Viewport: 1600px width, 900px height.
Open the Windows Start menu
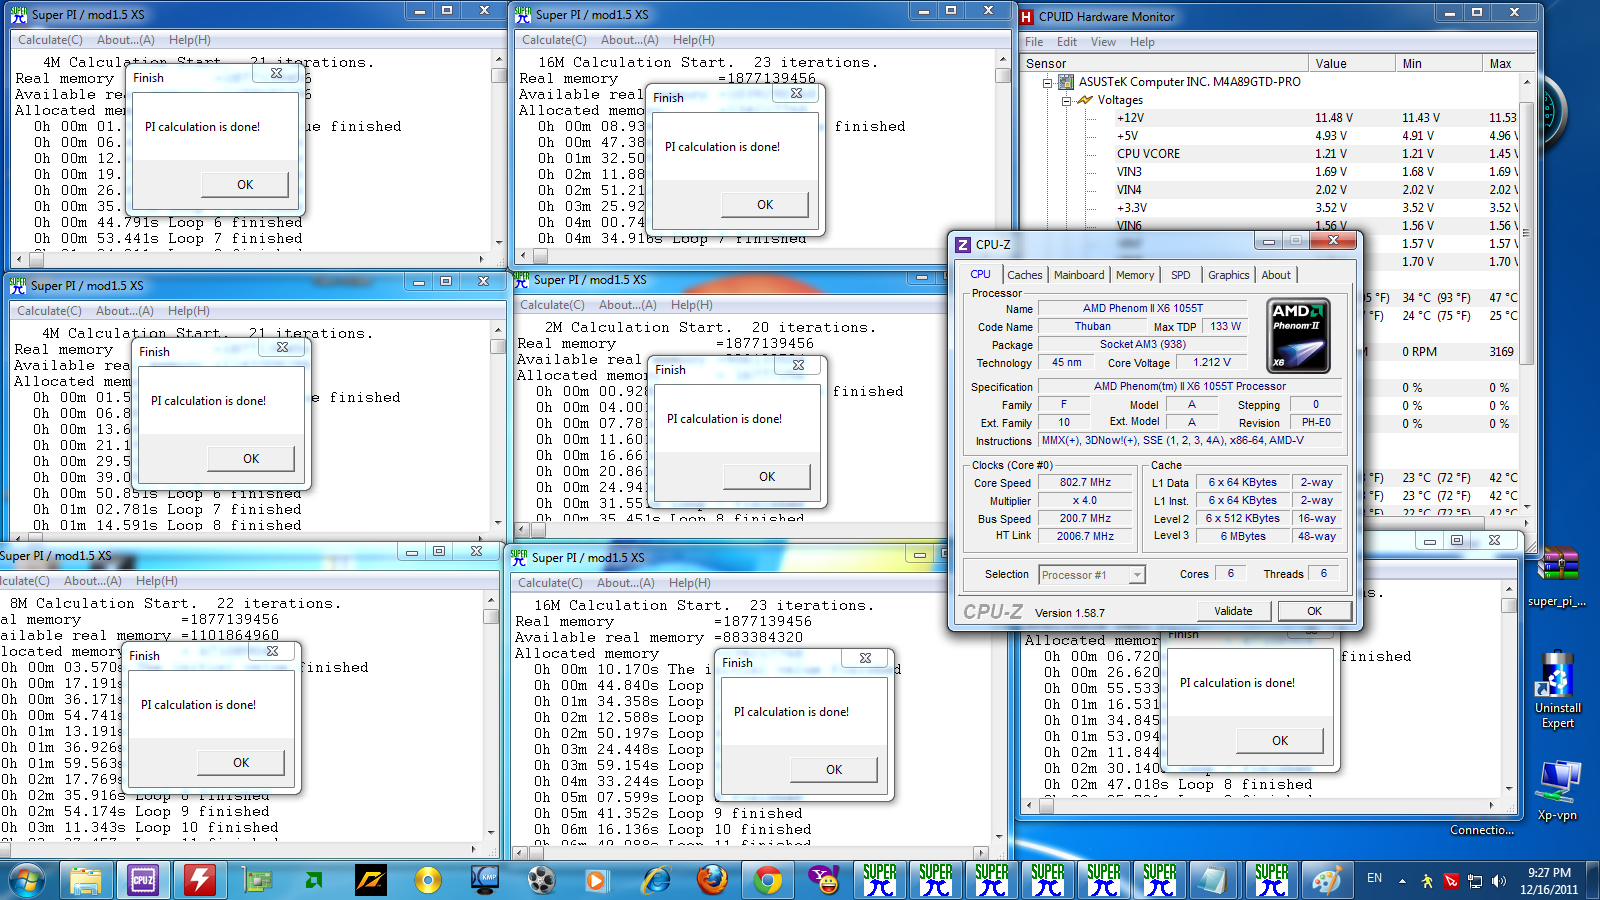[27, 880]
